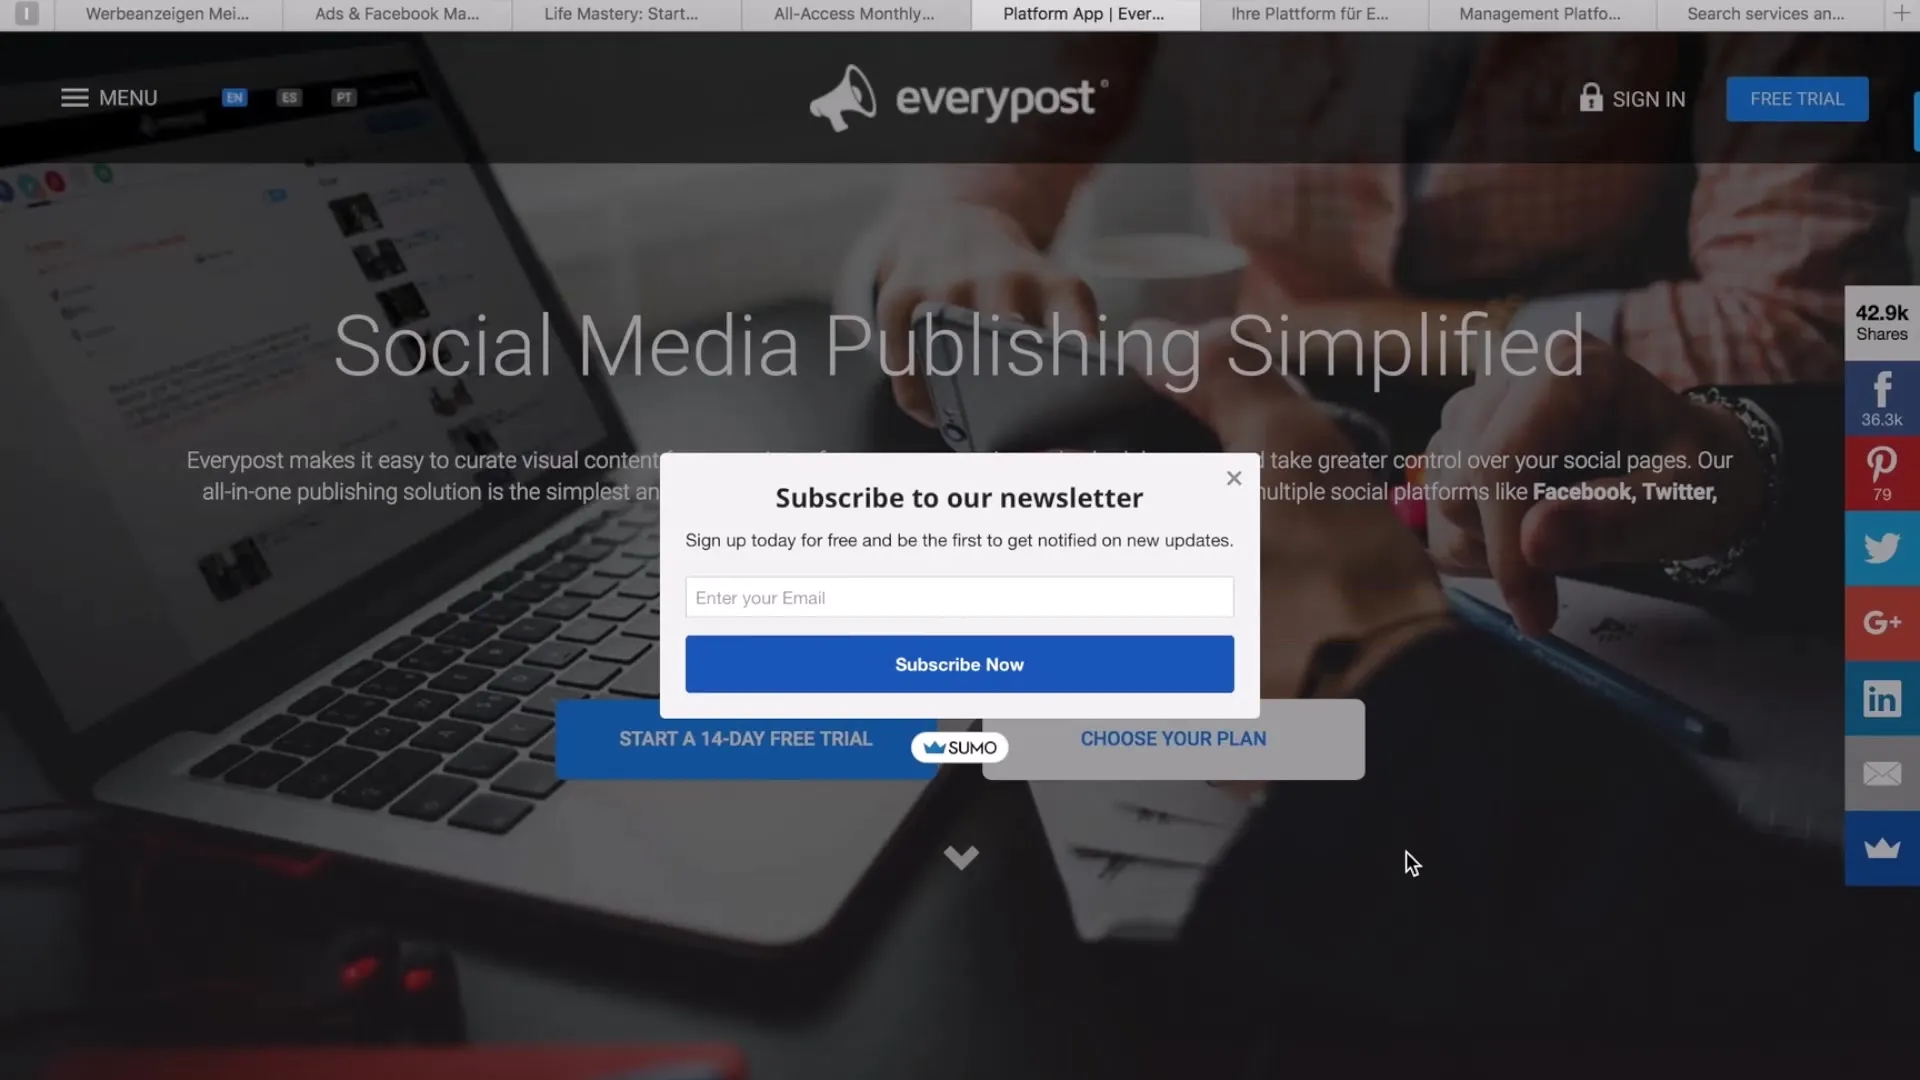Toggle the EN language option
This screenshot has height=1080, width=1920.
(x=235, y=96)
